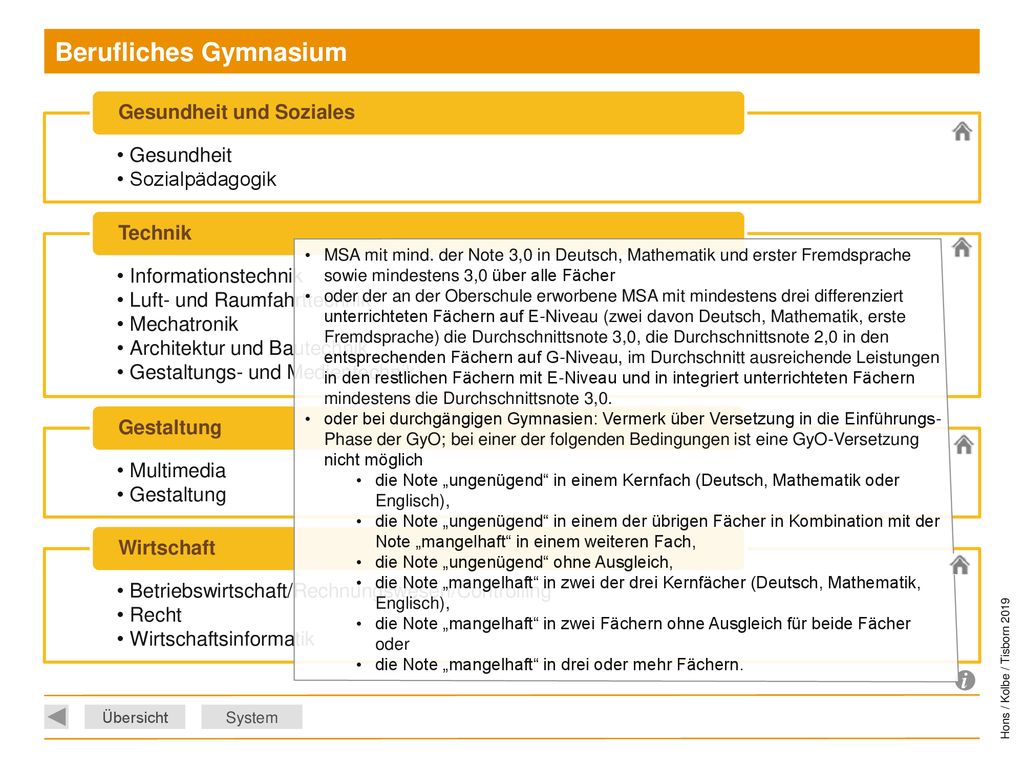Click the Betriebswirtschaft/Rechnungswesen/Controlling entry
The image size is (1024, 768).
click(334, 591)
